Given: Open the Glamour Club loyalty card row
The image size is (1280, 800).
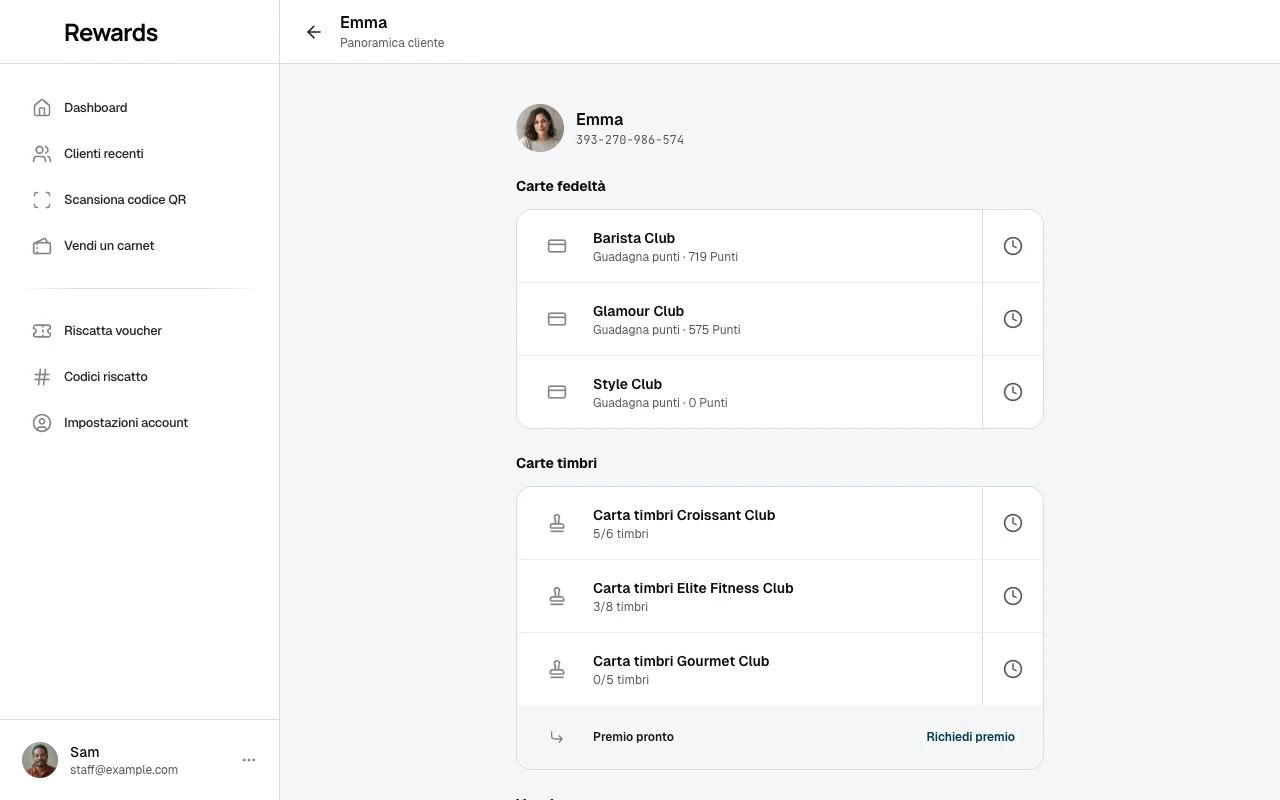Looking at the screenshot, I should tap(749, 319).
